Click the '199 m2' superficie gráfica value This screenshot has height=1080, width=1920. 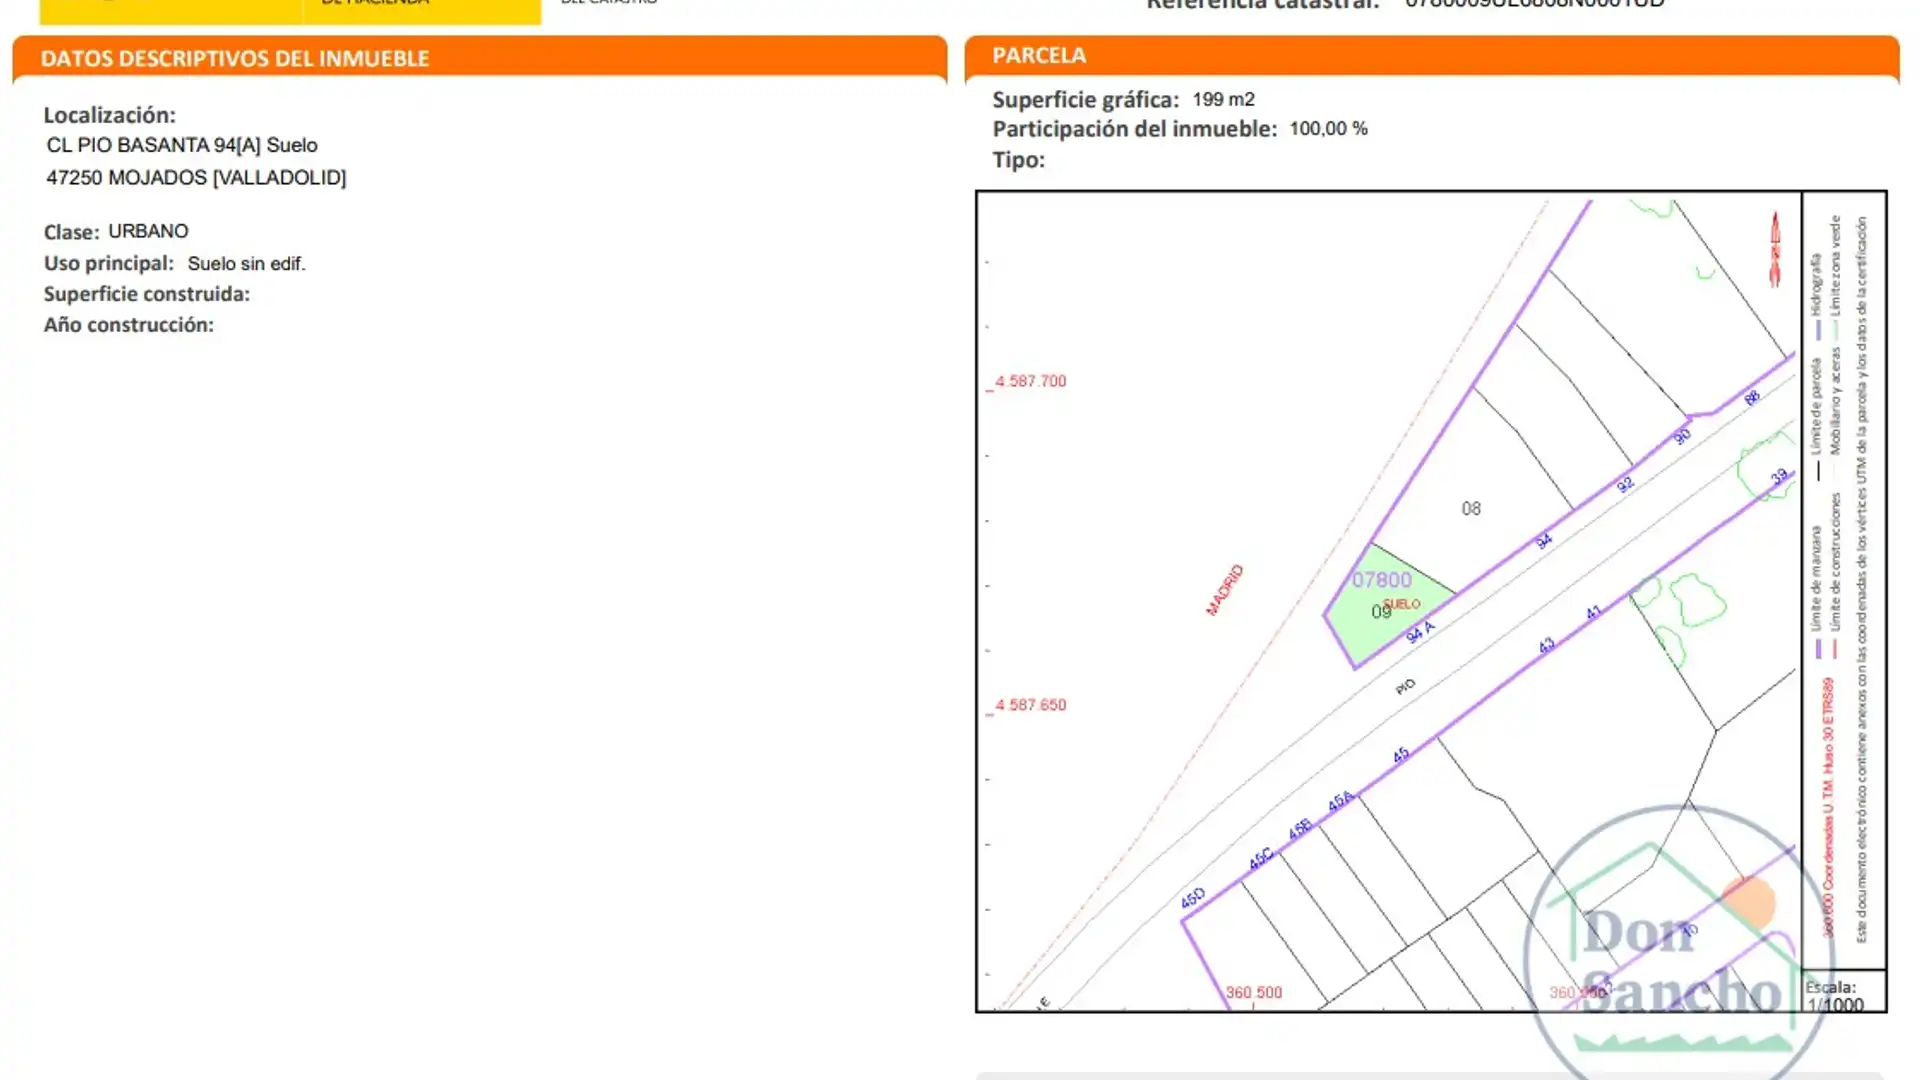(x=1222, y=99)
